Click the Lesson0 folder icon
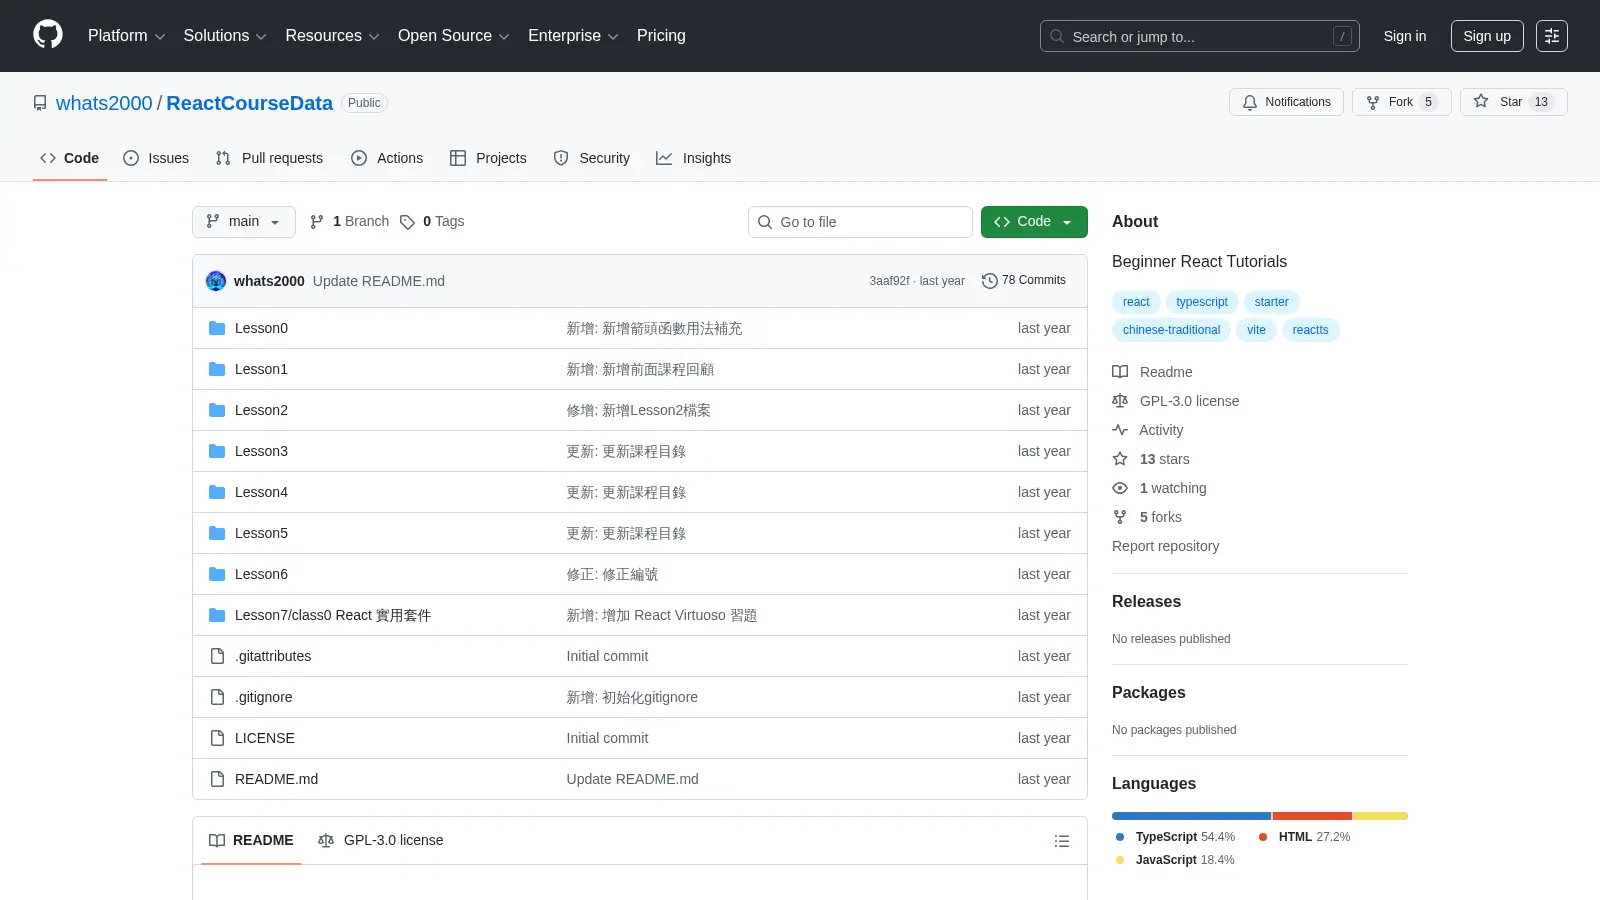 (x=217, y=328)
